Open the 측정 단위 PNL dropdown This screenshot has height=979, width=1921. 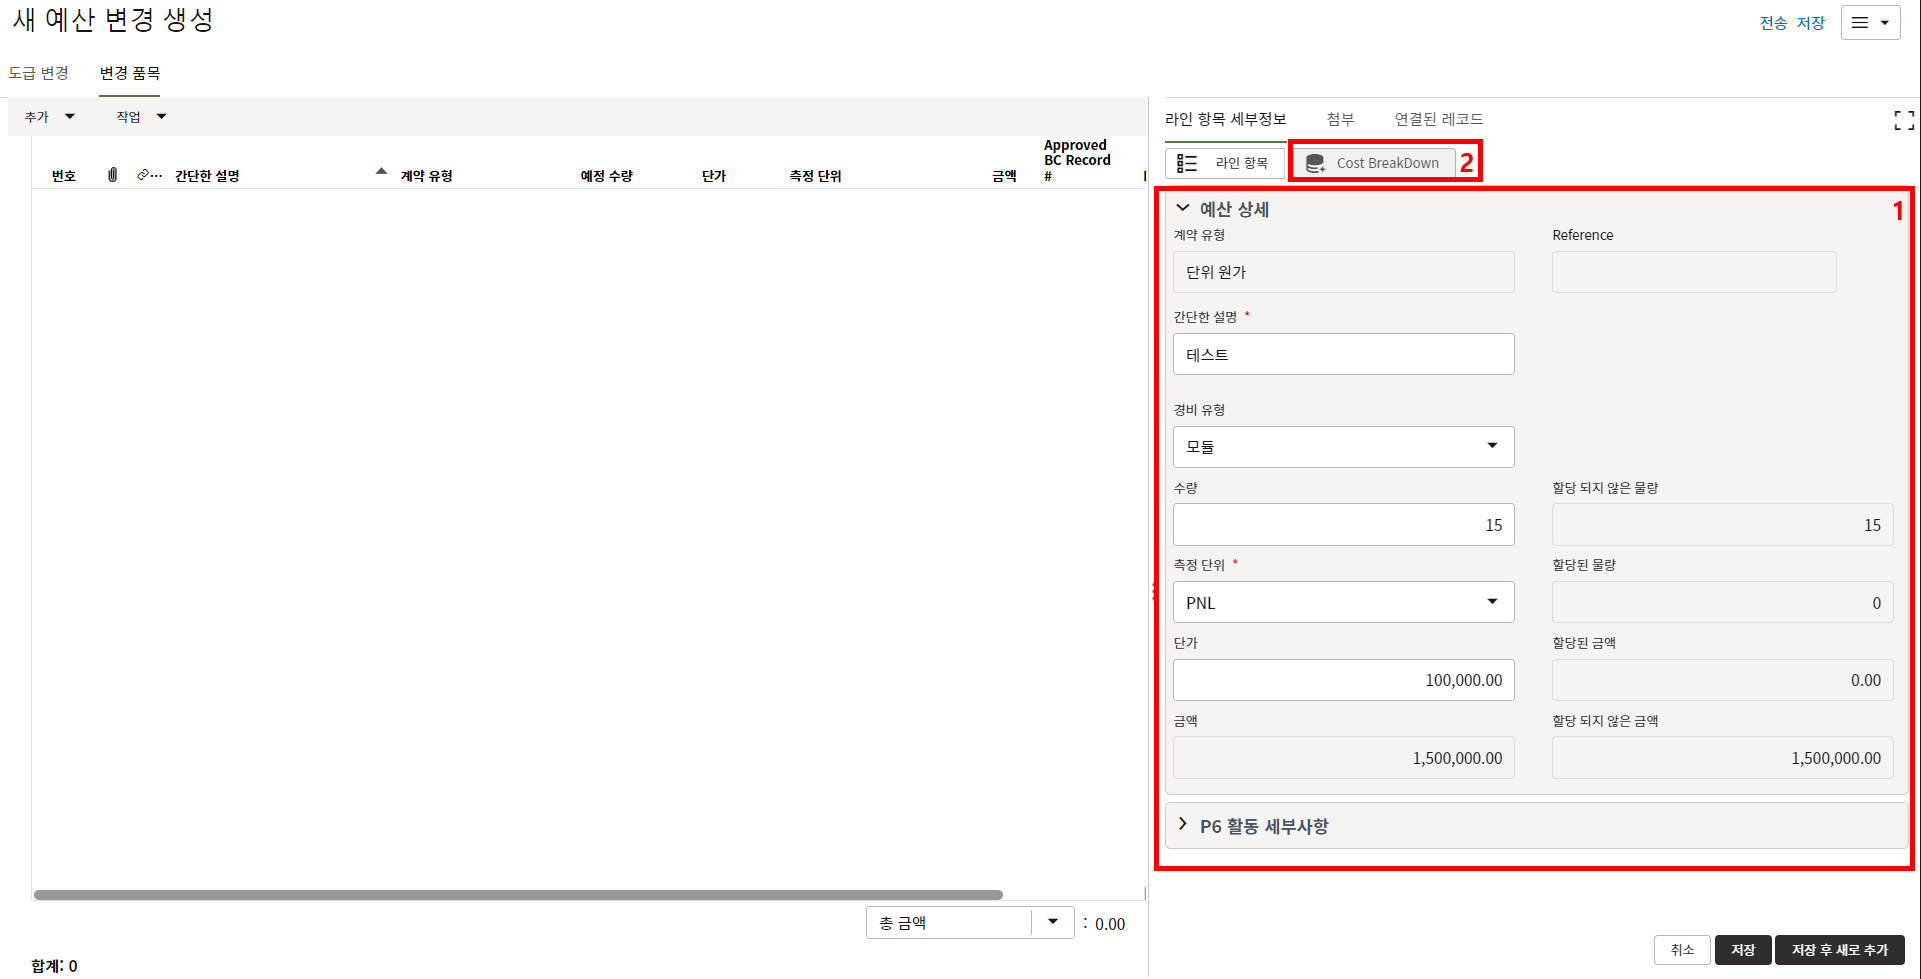coord(1342,603)
